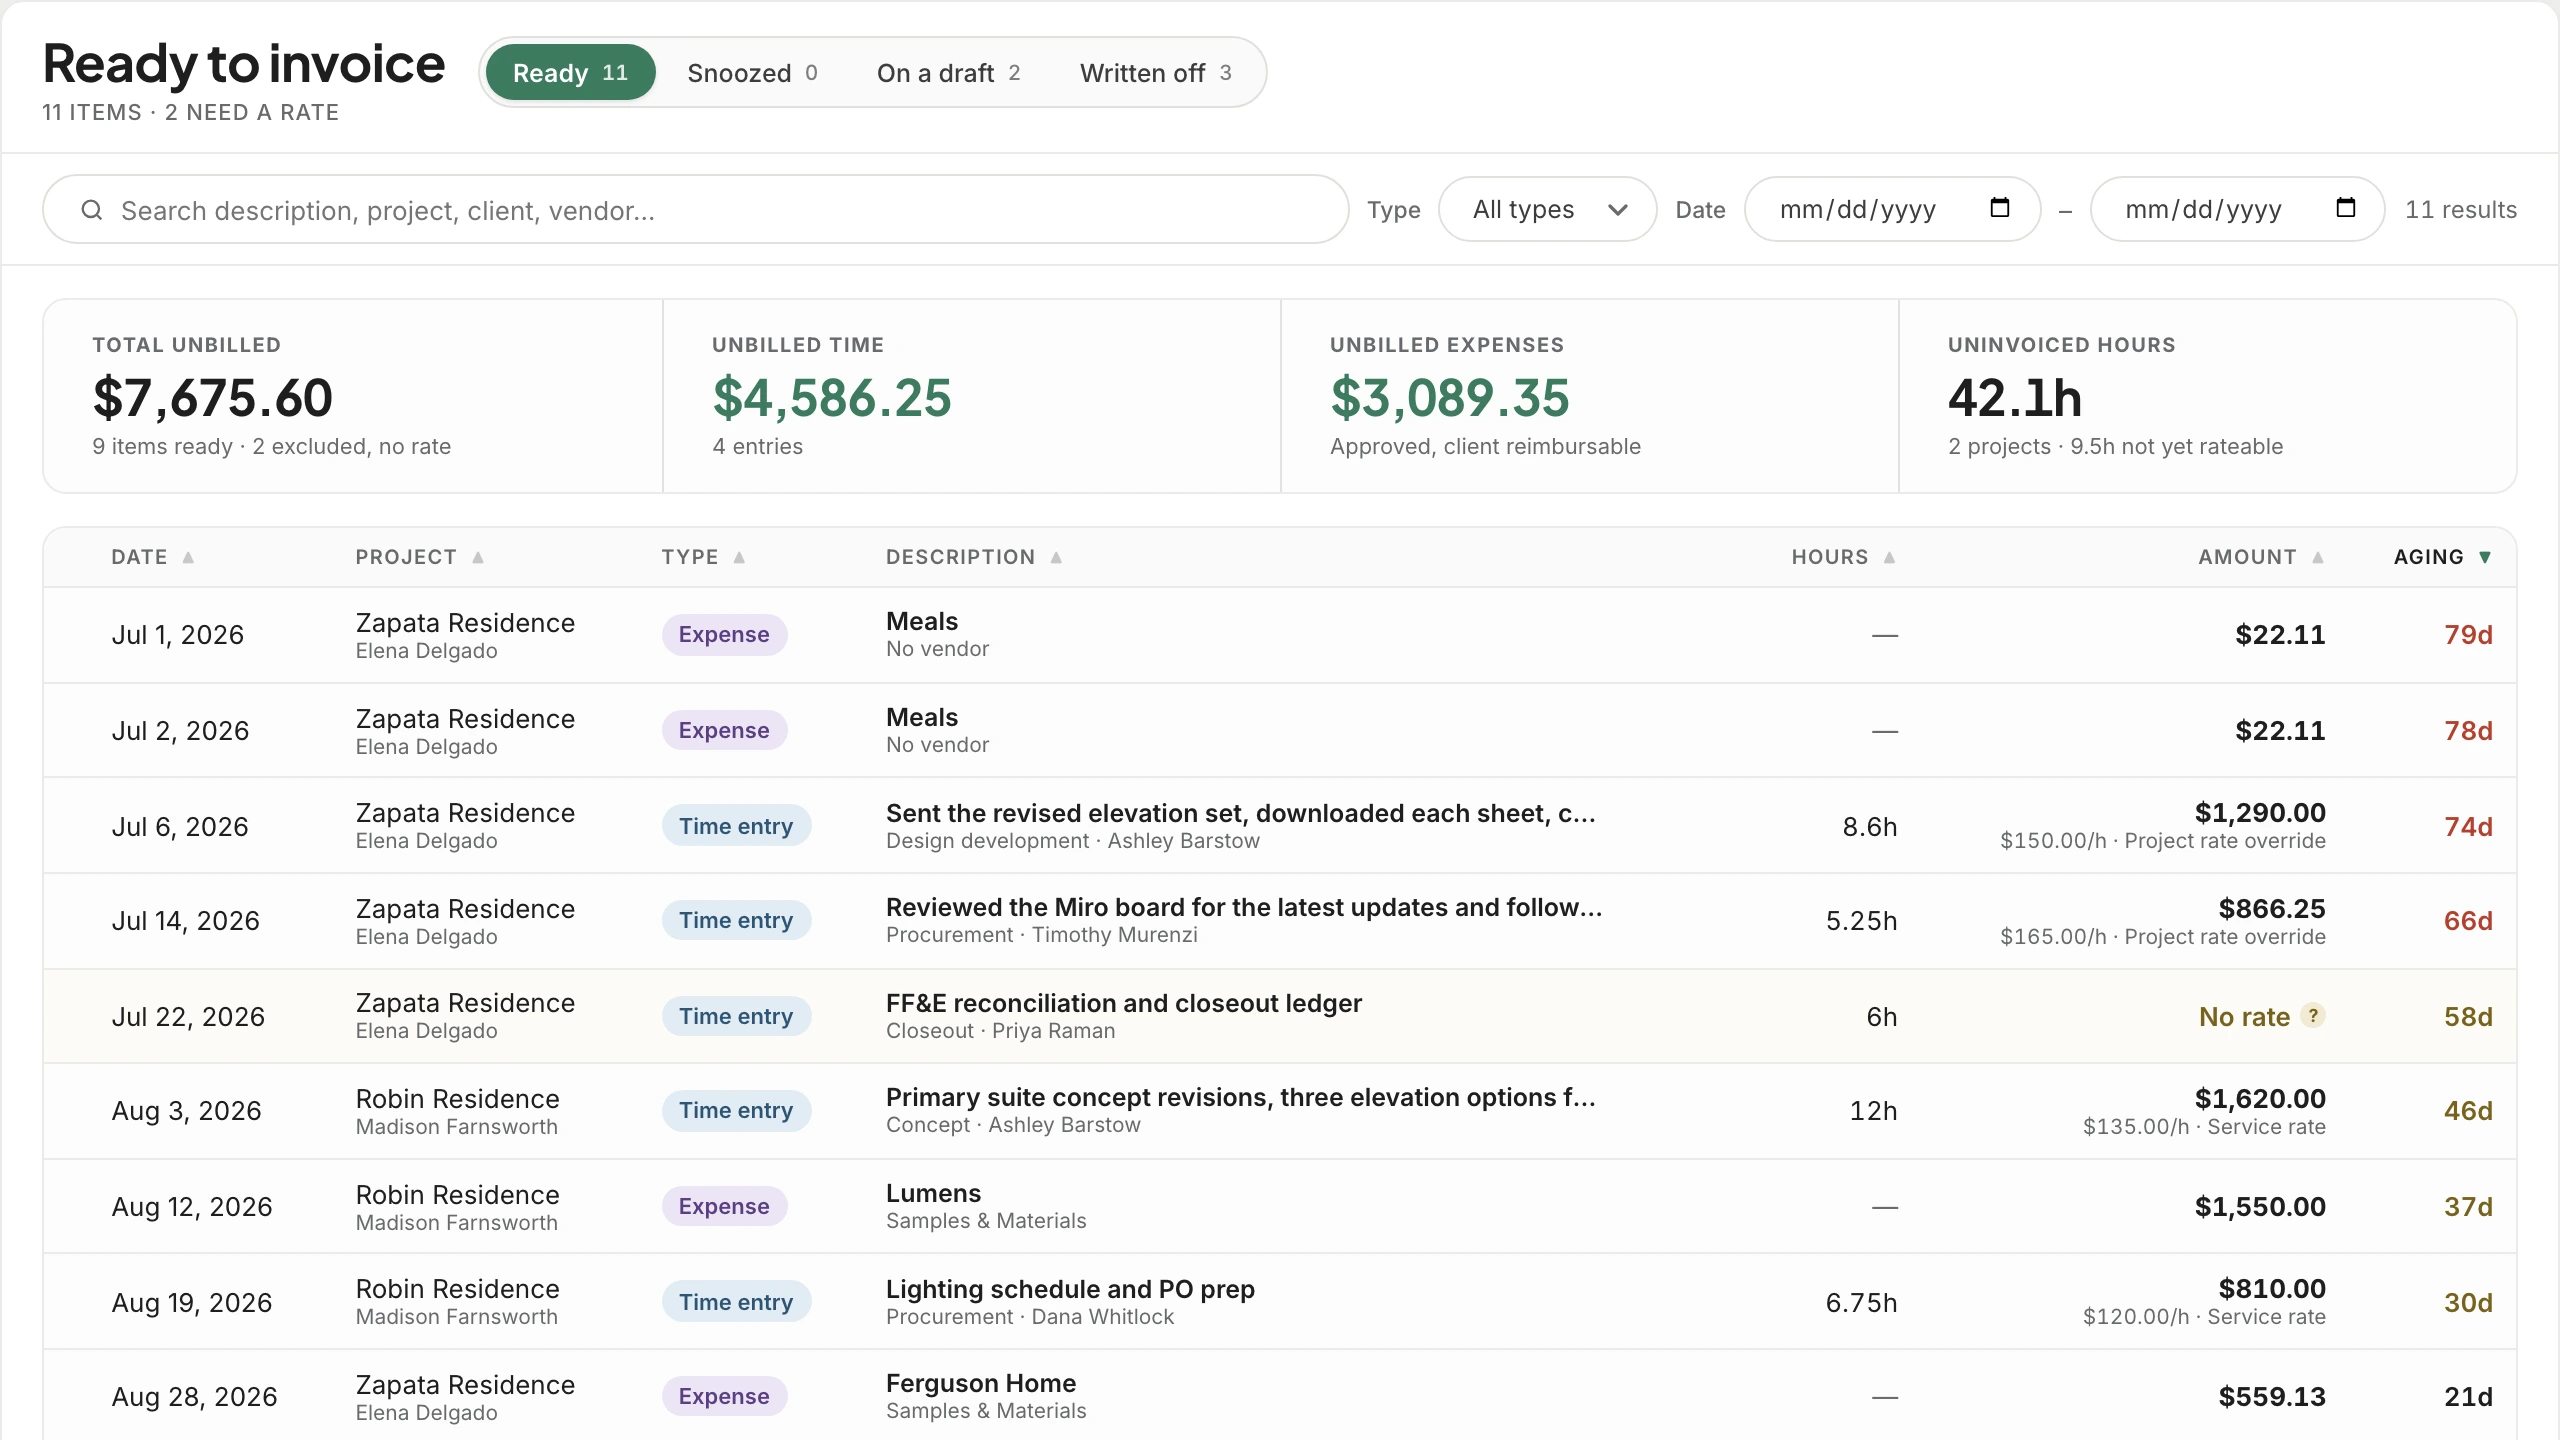This screenshot has width=2560, height=1440.
Task: Click the Jul 14, 2026 date cell
Action: [x=186, y=921]
